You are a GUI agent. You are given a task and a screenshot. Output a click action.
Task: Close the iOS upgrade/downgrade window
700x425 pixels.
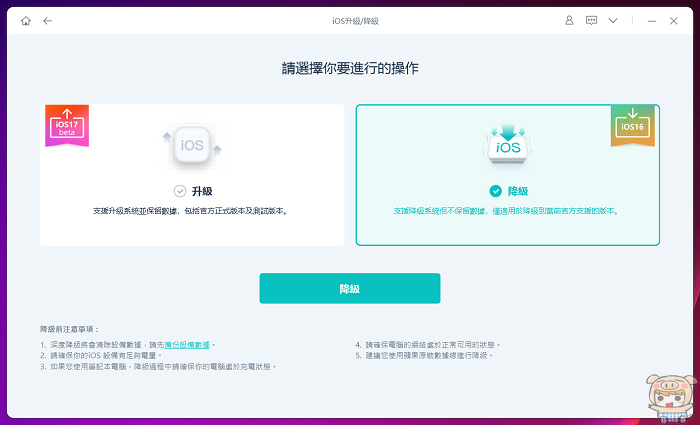674,21
